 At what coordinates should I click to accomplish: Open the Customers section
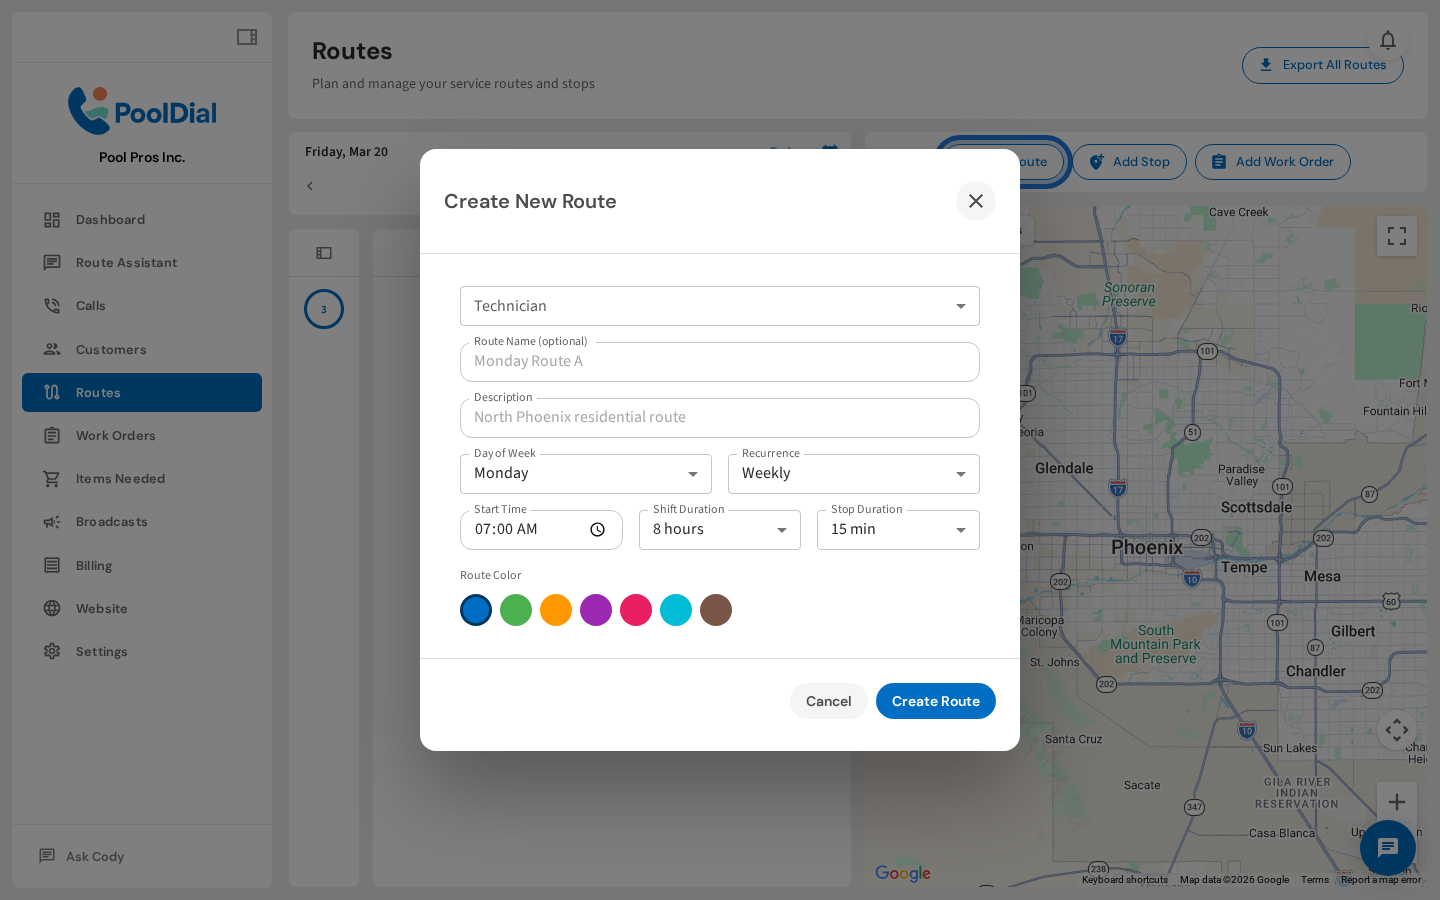111,349
